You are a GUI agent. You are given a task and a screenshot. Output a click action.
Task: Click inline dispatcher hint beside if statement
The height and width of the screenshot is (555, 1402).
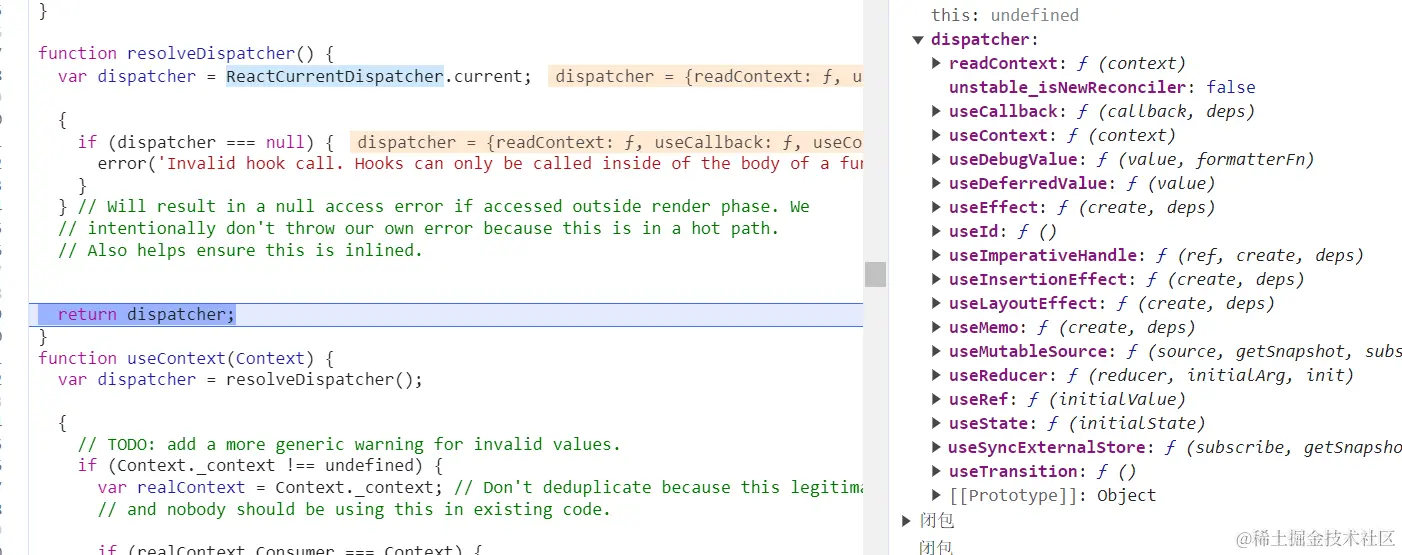point(606,142)
